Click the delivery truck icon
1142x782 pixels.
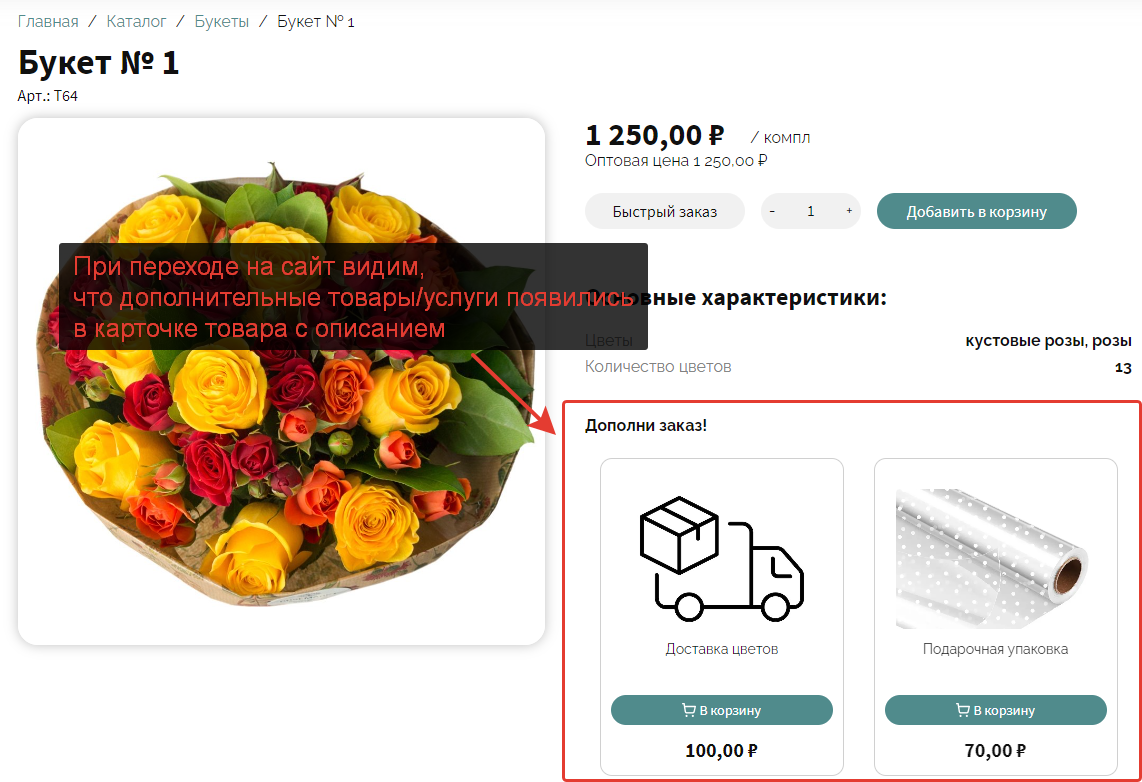[x=722, y=558]
